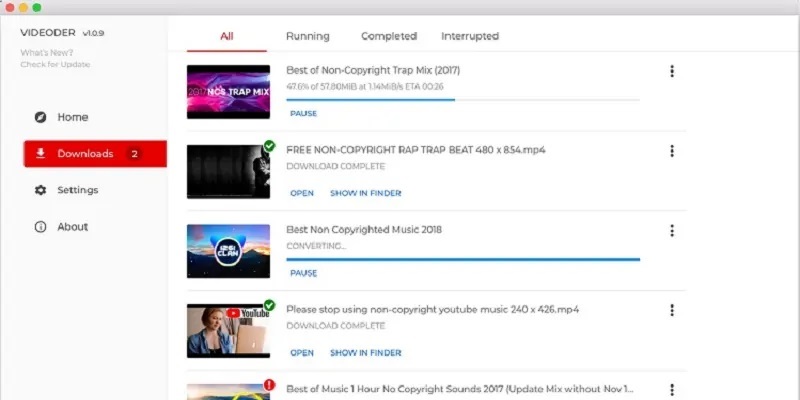Click Check for Update link
Screen dimensions: 800x400
[x=55, y=64]
